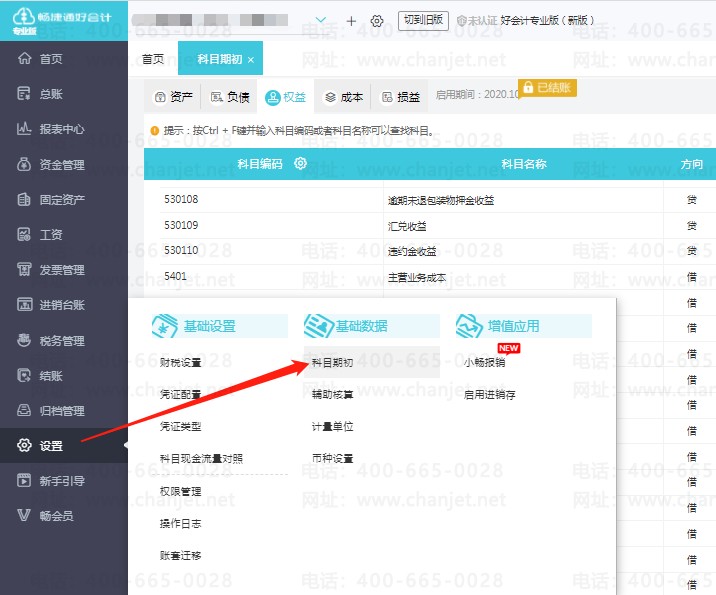Open the top bar settings gear

click(377, 21)
